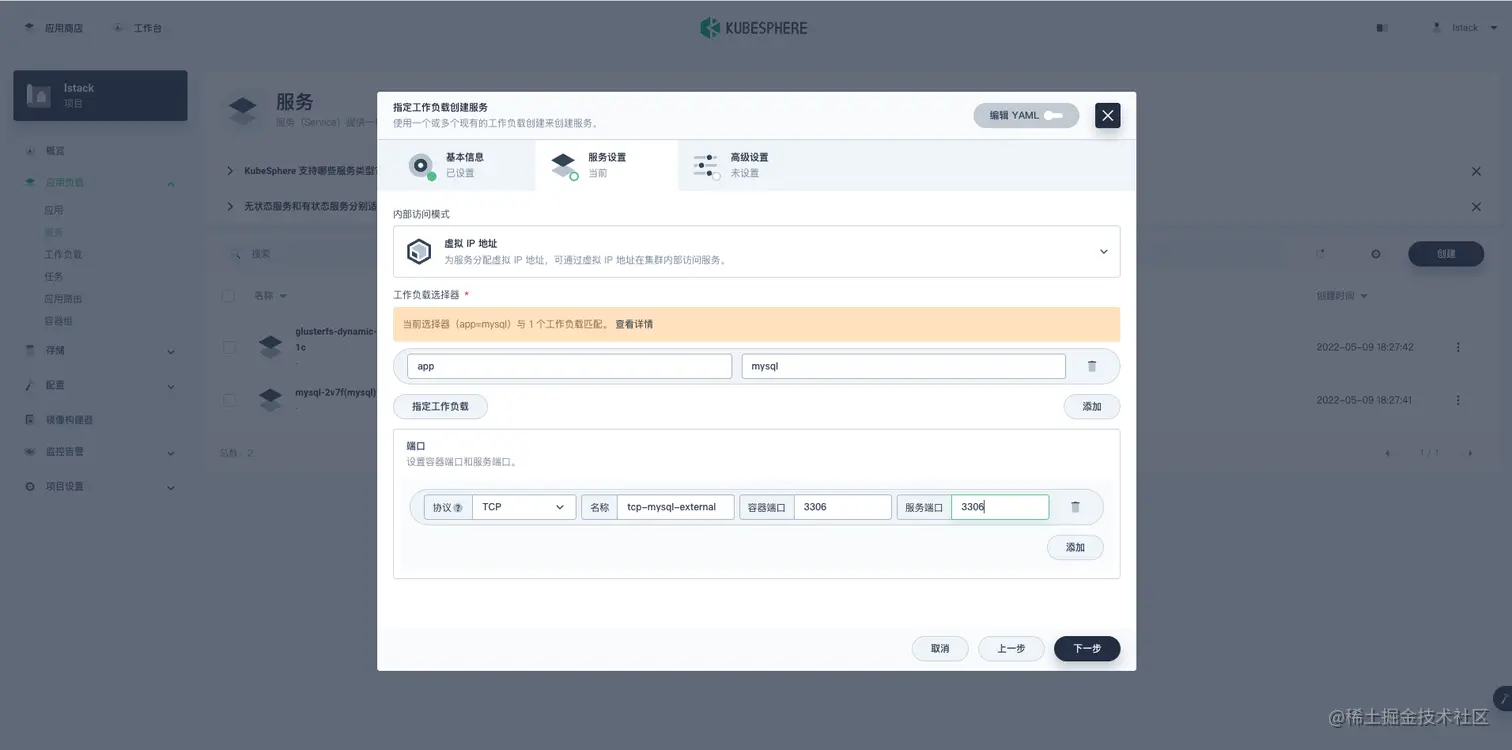This screenshot has height=750, width=1512.
Task: Click the 创建 button on services page
Action: pyautogui.click(x=1446, y=254)
